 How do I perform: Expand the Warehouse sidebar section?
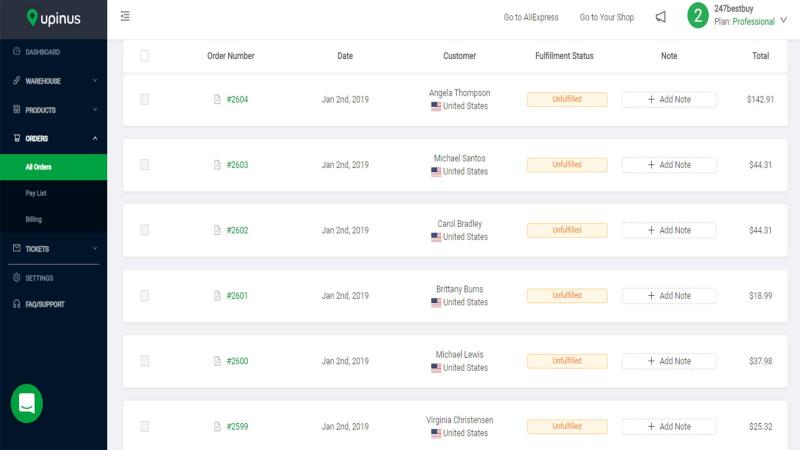[54, 81]
